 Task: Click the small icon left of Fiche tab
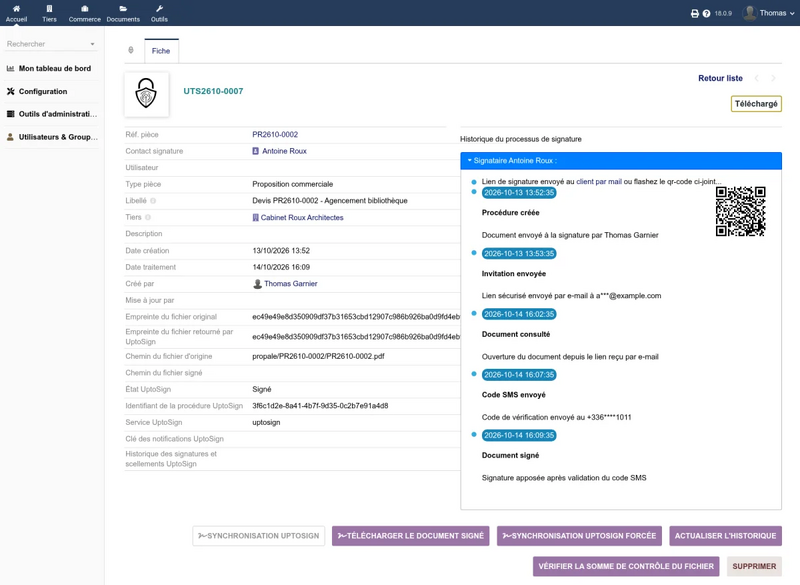(131, 50)
